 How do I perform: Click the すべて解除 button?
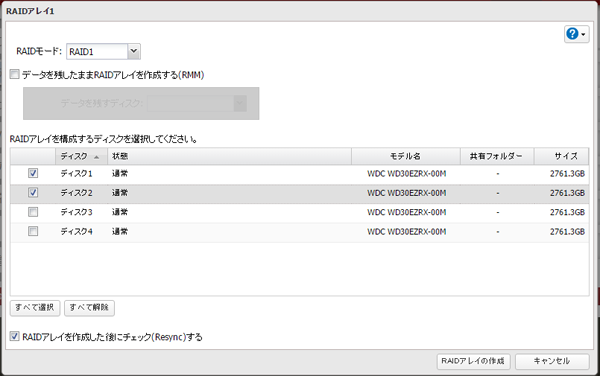(89, 308)
